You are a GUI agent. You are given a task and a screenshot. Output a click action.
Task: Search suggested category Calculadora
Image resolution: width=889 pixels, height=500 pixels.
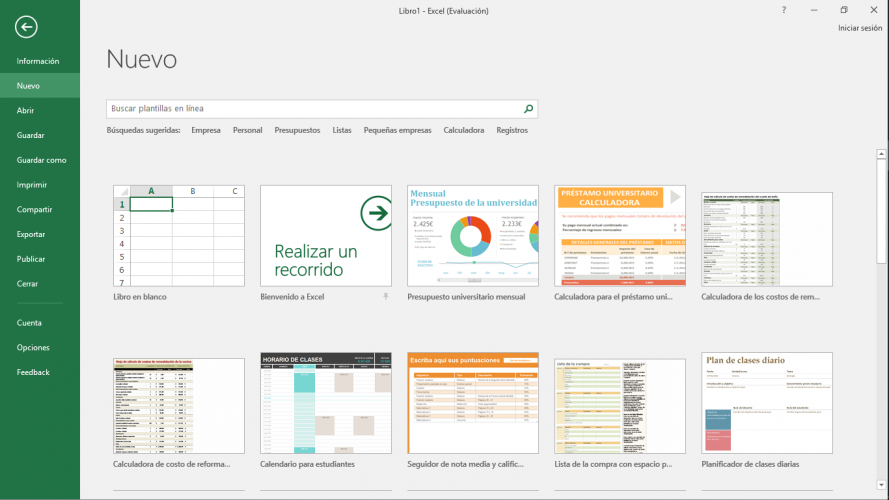tap(464, 130)
